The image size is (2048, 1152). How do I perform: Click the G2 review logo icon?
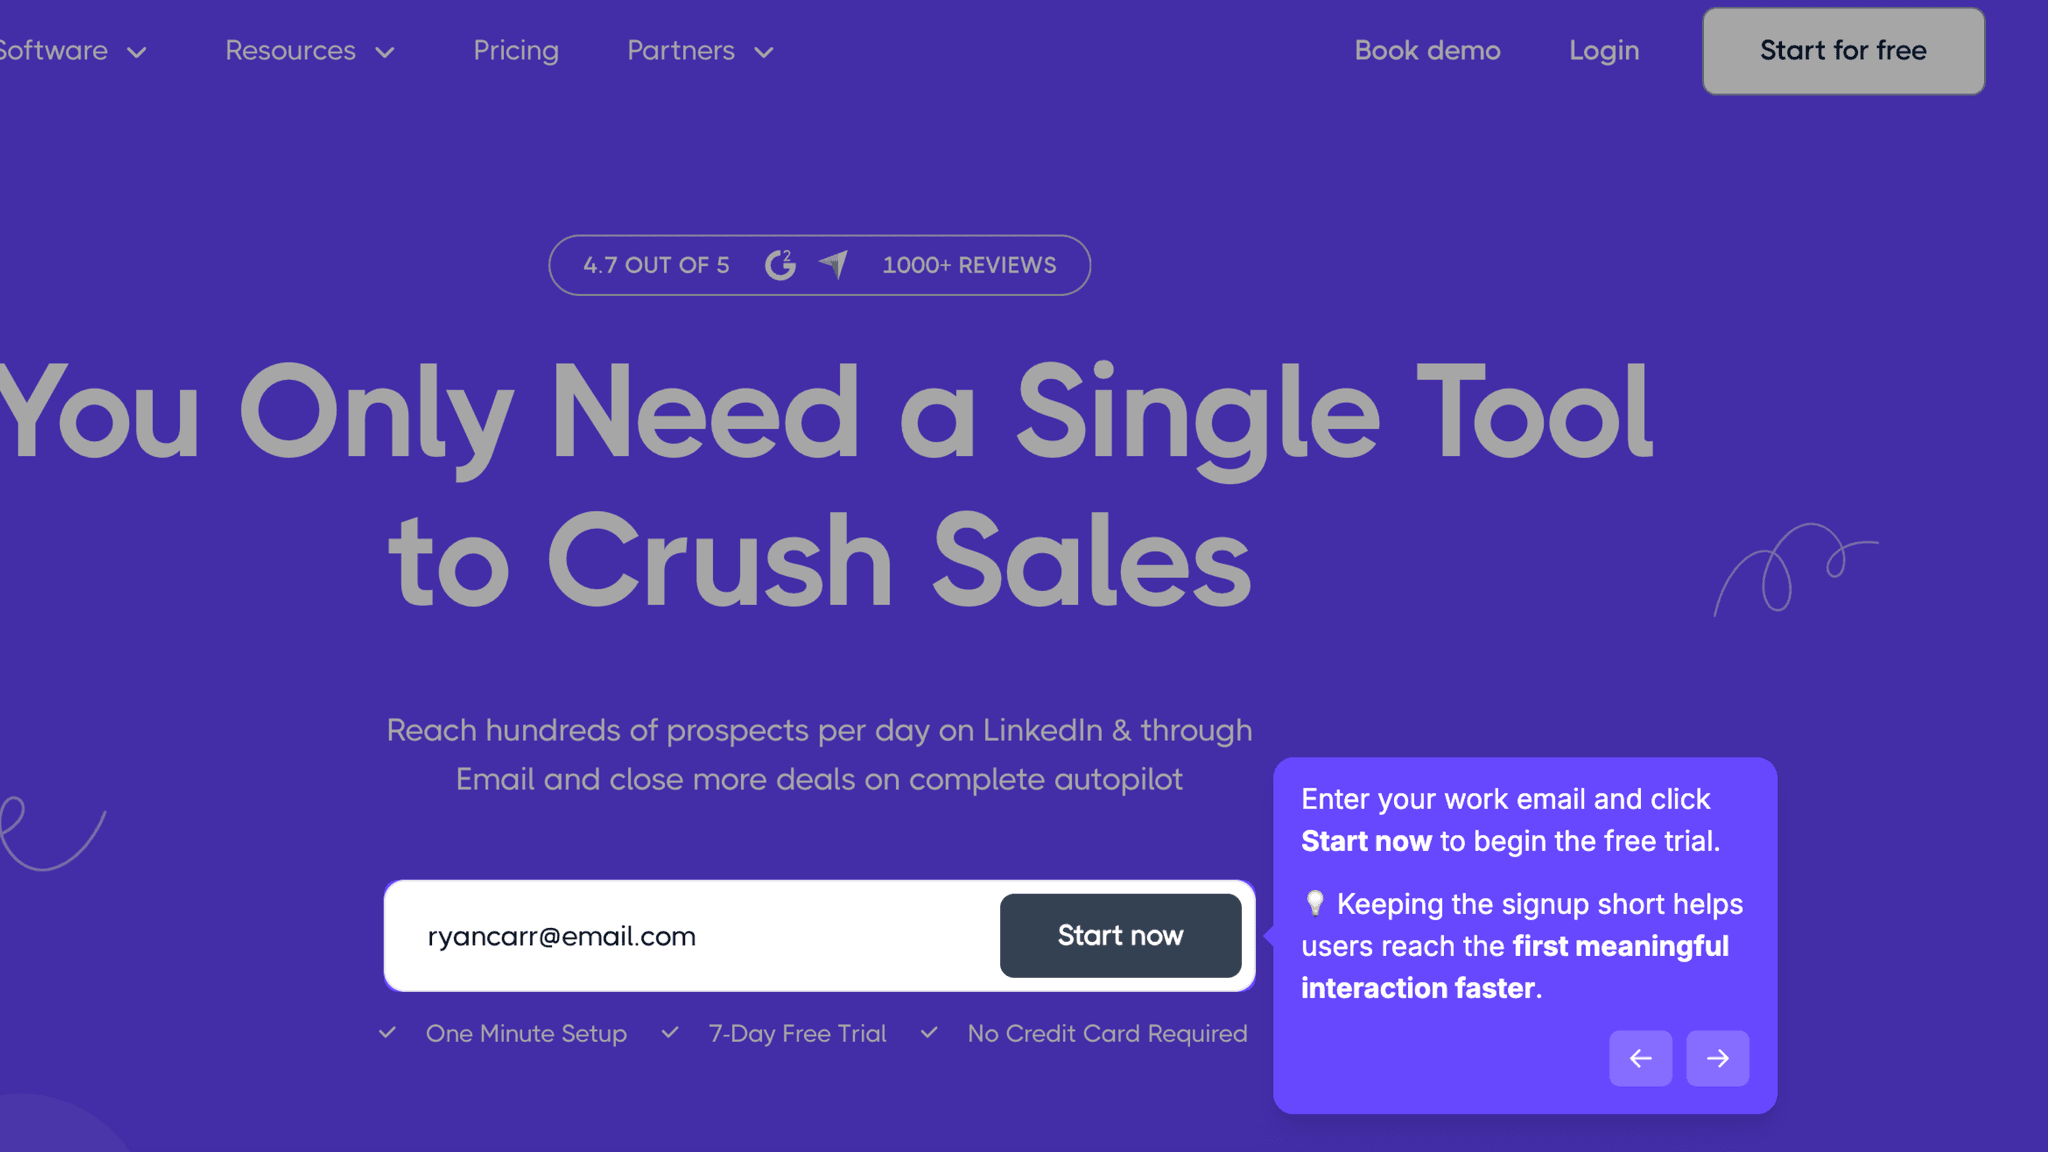tap(780, 265)
